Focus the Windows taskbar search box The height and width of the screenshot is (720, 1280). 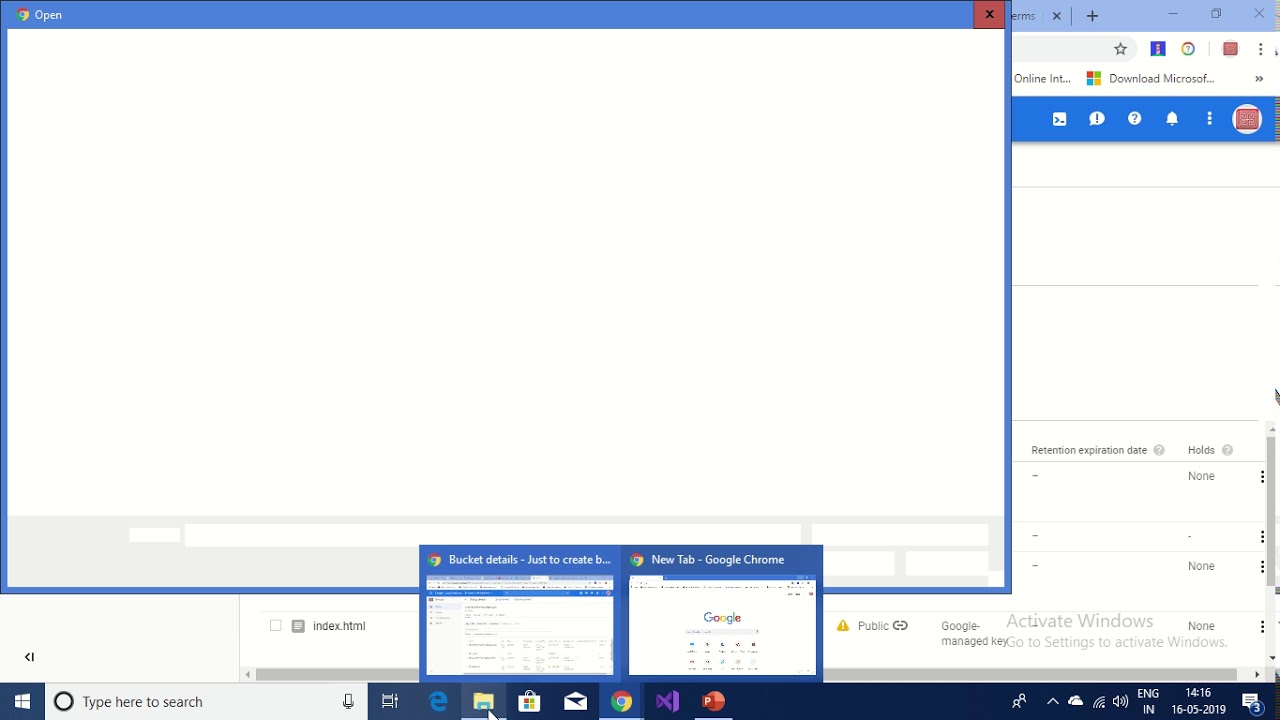click(205, 702)
